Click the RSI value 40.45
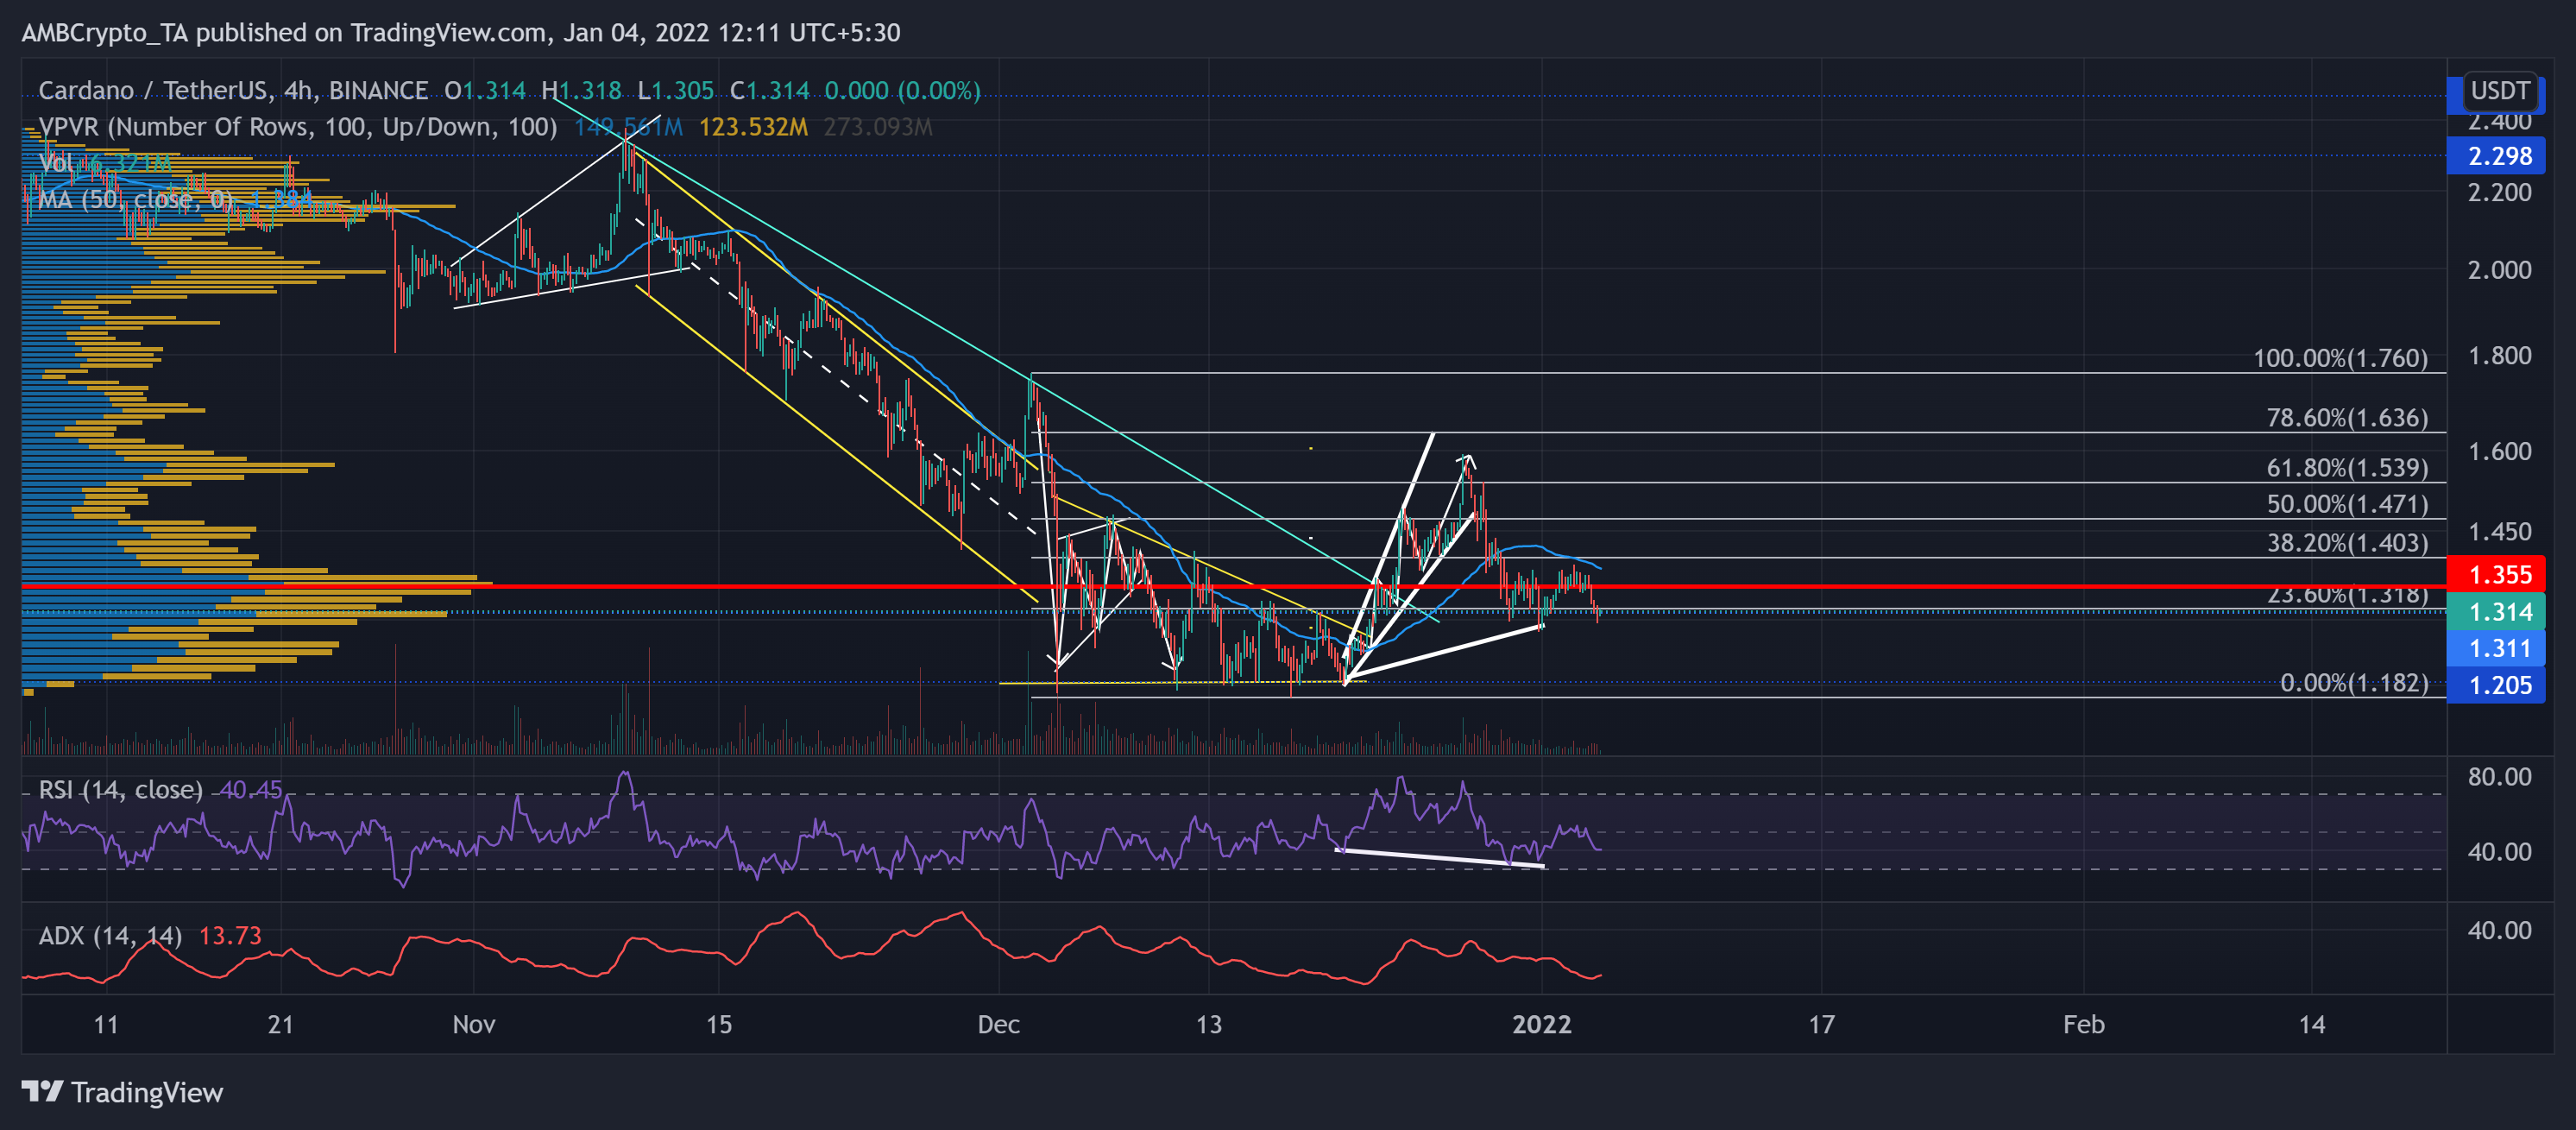The width and height of the screenshot is (2576, 1130). point(251,790)
